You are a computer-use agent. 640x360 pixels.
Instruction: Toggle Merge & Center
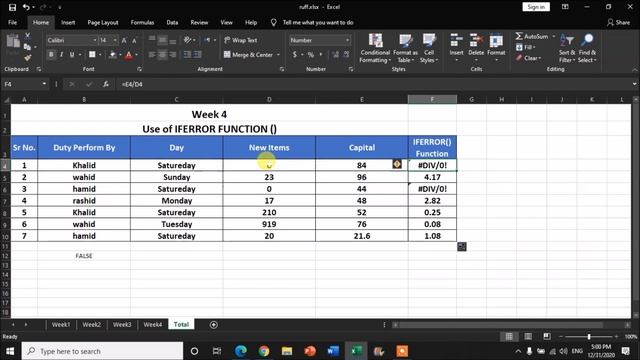[249, 54]
